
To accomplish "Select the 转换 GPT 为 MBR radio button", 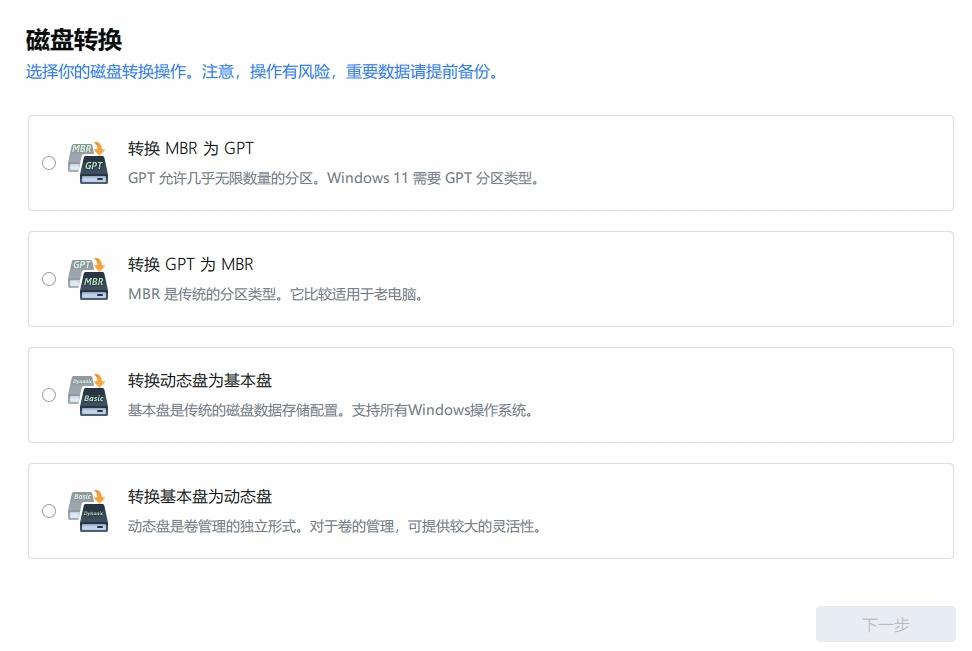I will tap(49, 279).
